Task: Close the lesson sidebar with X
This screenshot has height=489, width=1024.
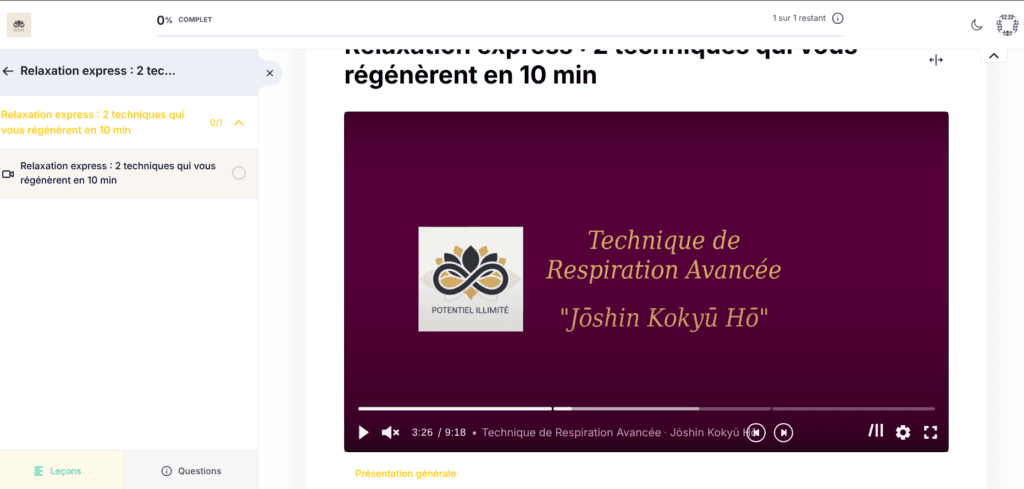Action: tap(270, 73)
